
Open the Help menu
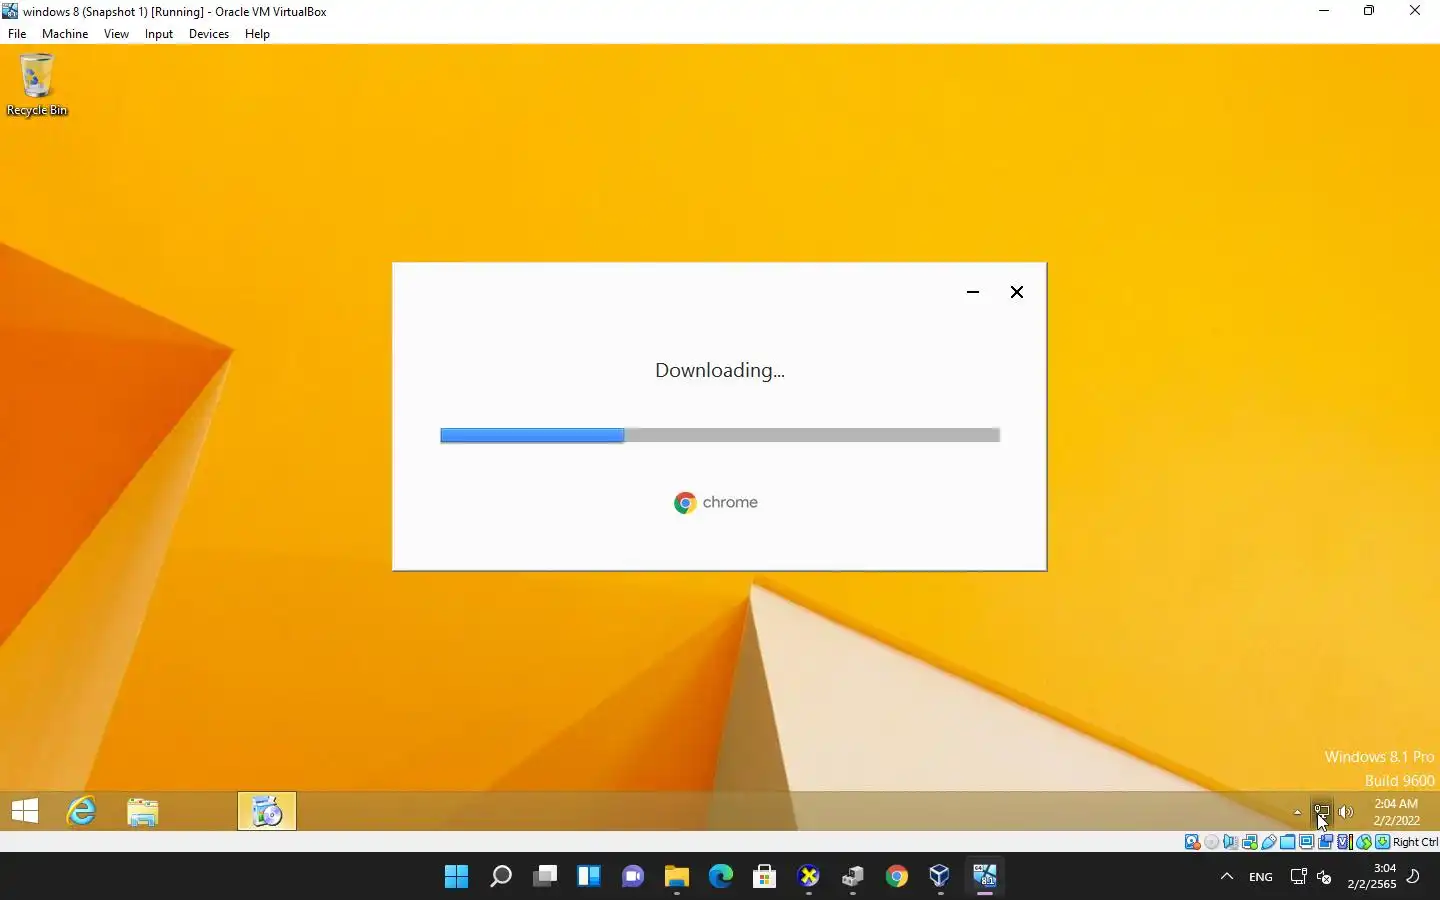257,34
